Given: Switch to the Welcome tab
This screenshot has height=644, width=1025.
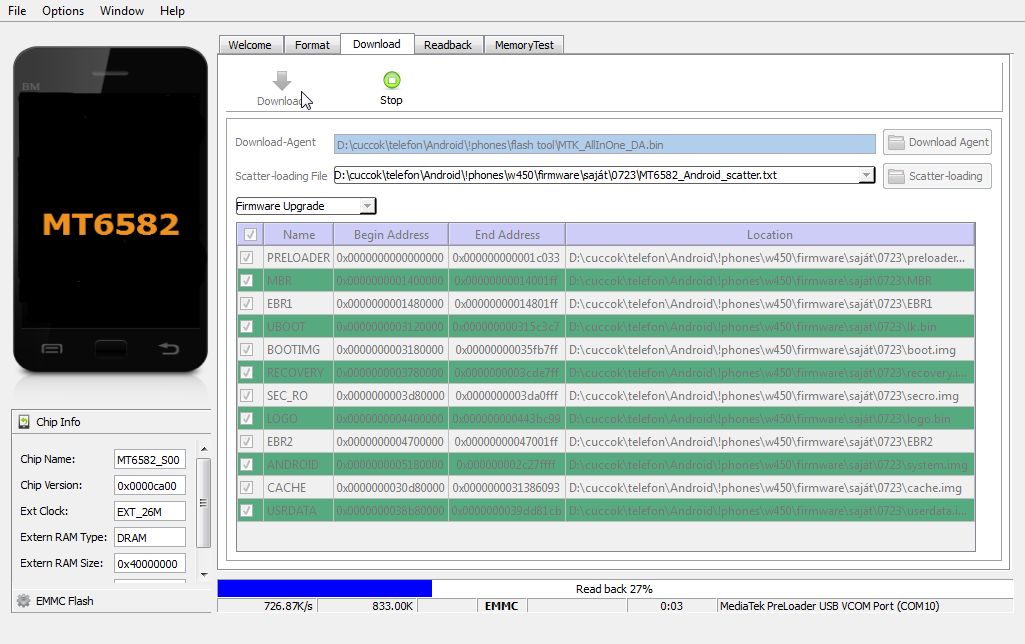Looking at the screenshot, I should click(x=250, y=44).
